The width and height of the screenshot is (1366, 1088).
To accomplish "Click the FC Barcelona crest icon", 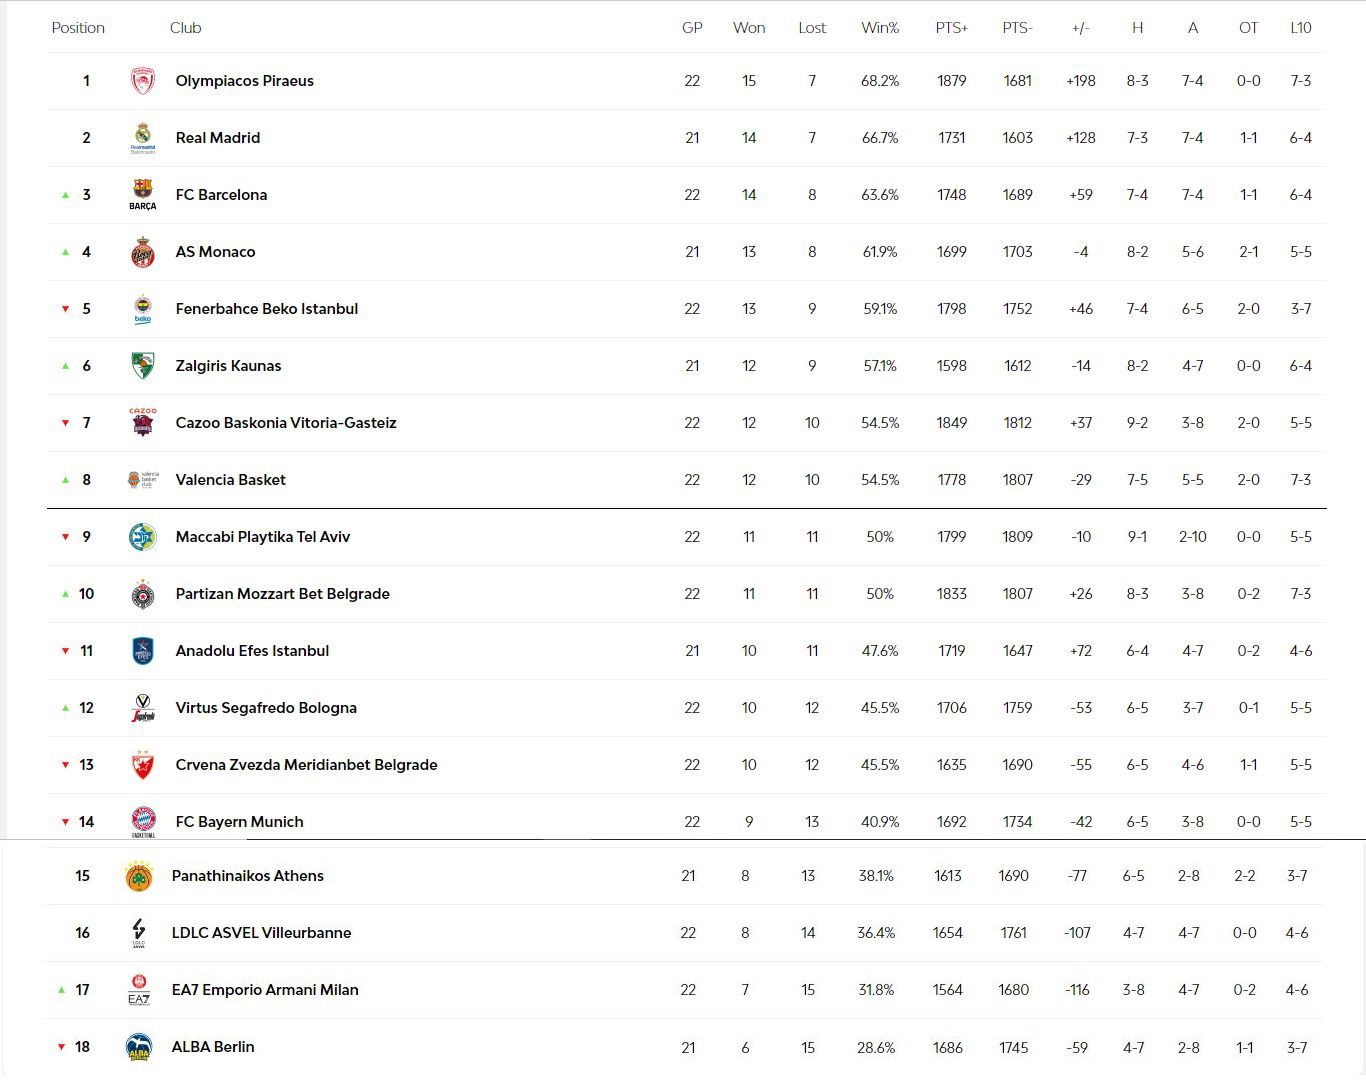I will [x=143, y=194].
